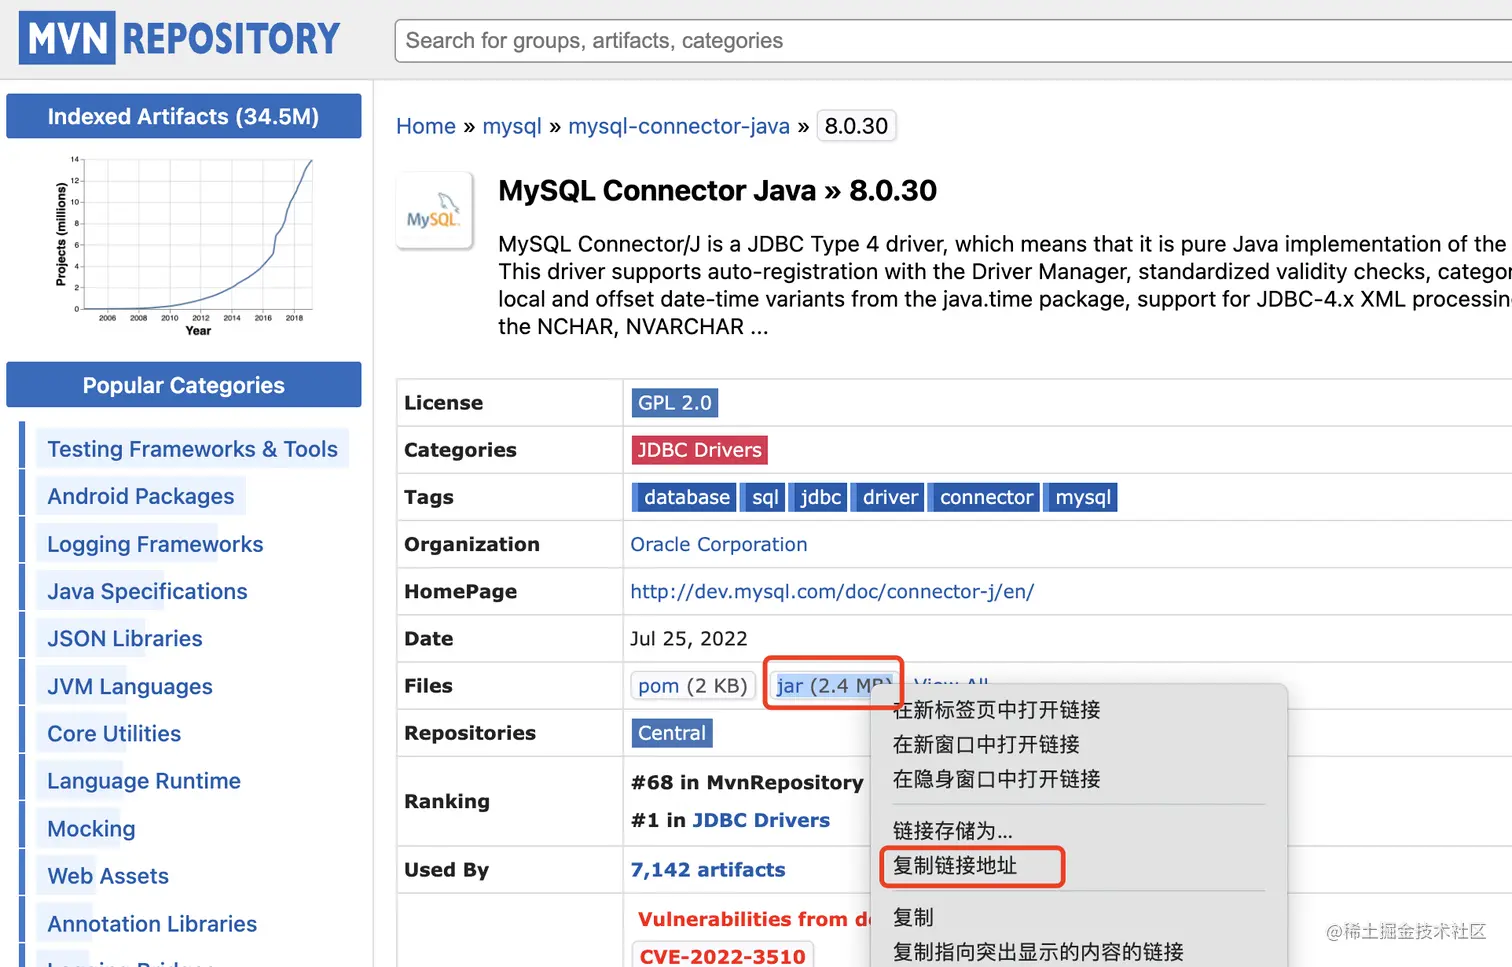Click the Jul 25, 2022 date value
The width and height of the screenshot is (1512, 967).
coord(689,638)
